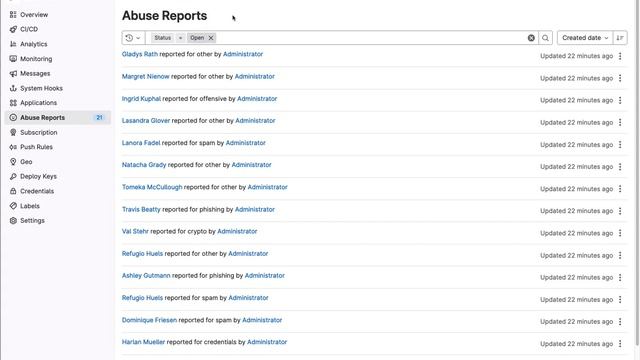The width and height of the screenshot is (640, 360).
Task: Open actions menu for Refugio Huels other report
Action: tap(620, 256)
